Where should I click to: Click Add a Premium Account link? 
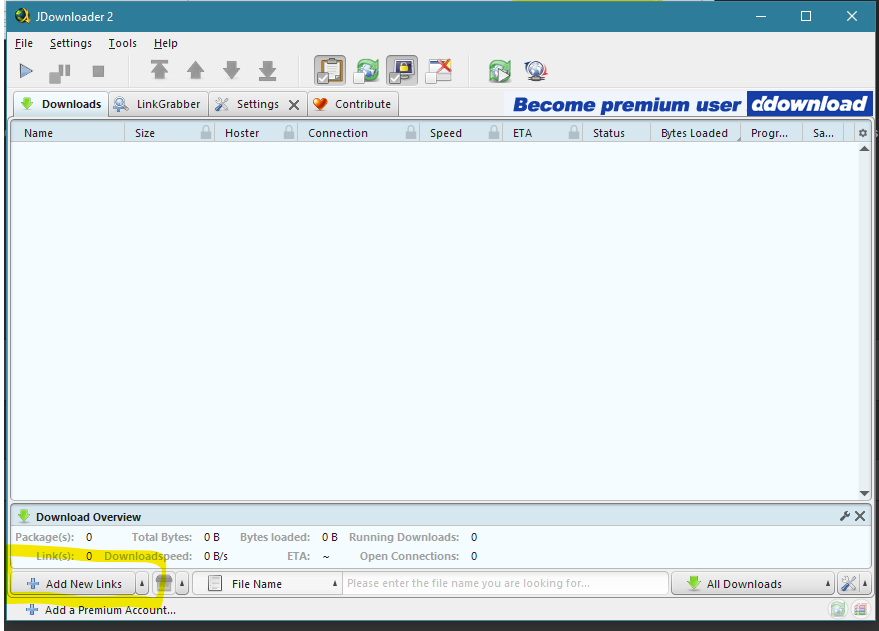click(101, 610)
